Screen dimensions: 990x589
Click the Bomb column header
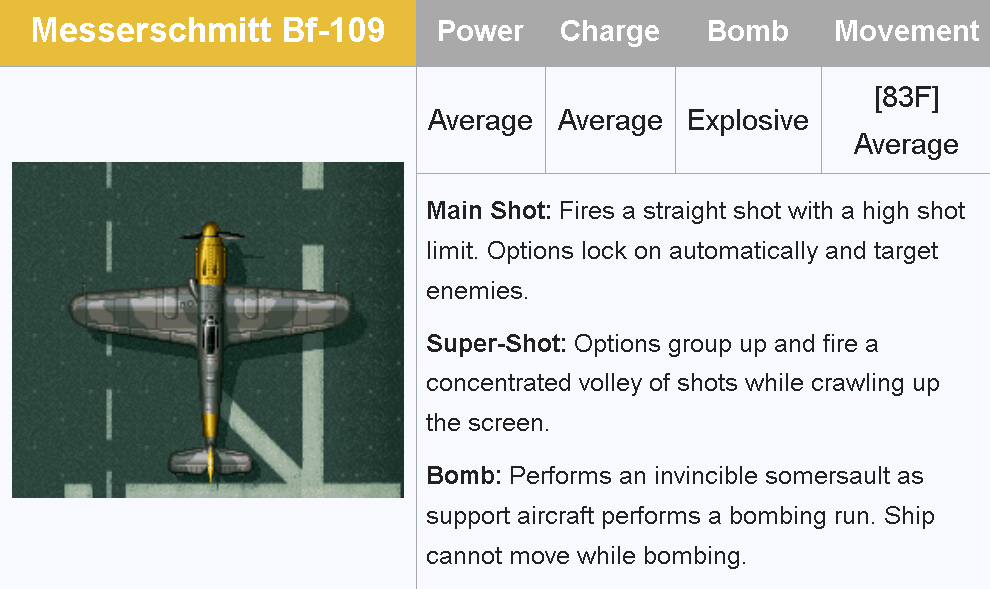point(747,31)
